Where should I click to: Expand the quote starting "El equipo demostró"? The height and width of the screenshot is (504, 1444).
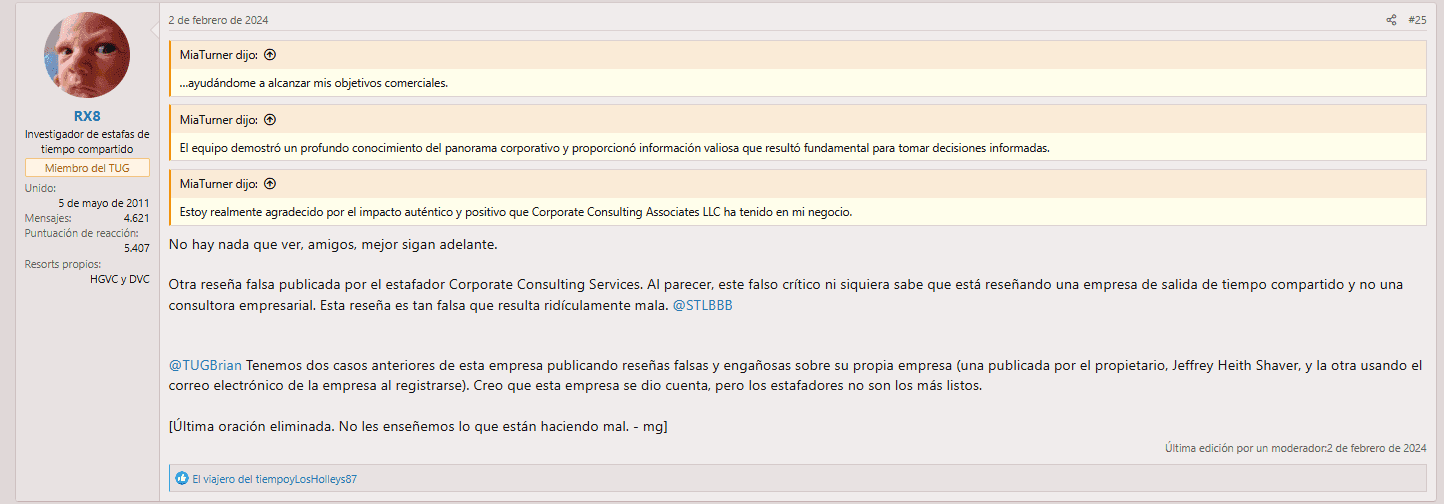pyautogui.click(x=614, y=148)
